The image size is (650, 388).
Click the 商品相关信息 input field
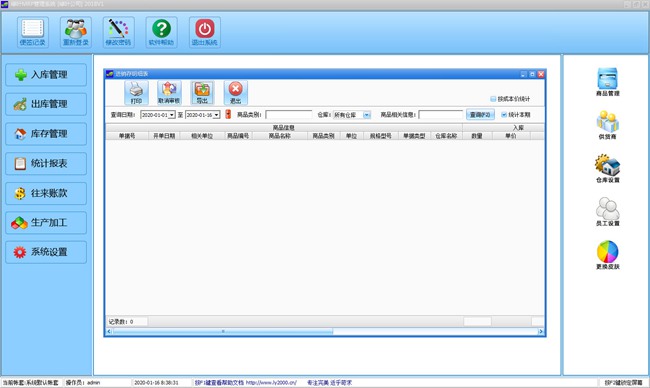tap(441, 115)
